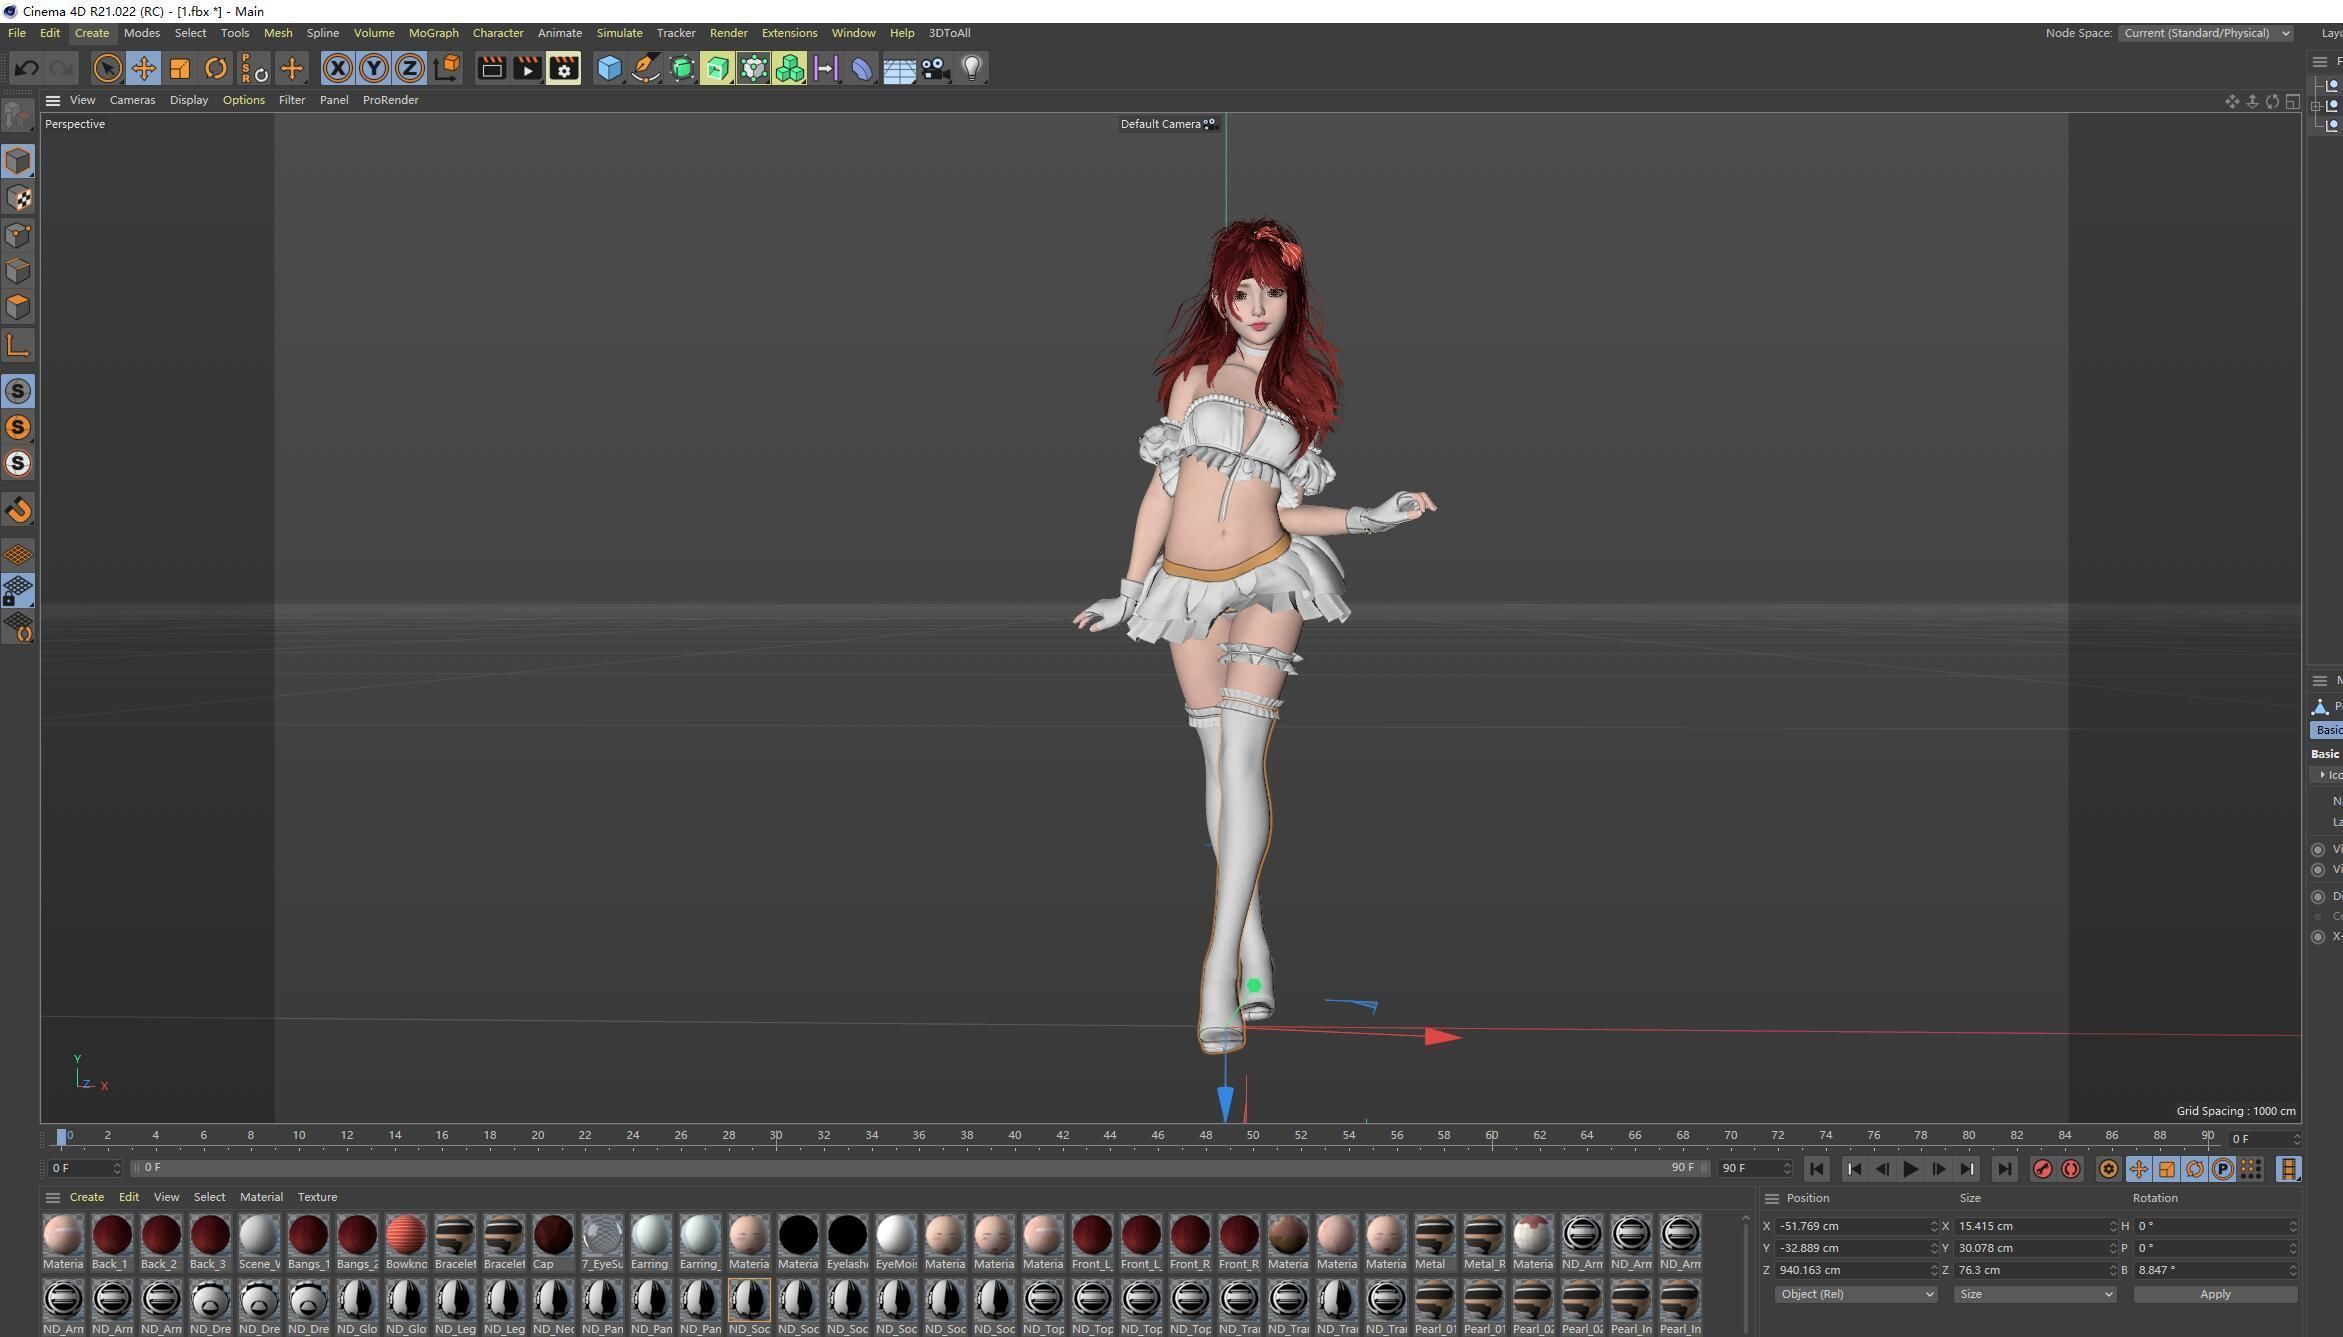
Task: Open Object (Rel) coordinate dropdown
Action: pos(1856,1294)
